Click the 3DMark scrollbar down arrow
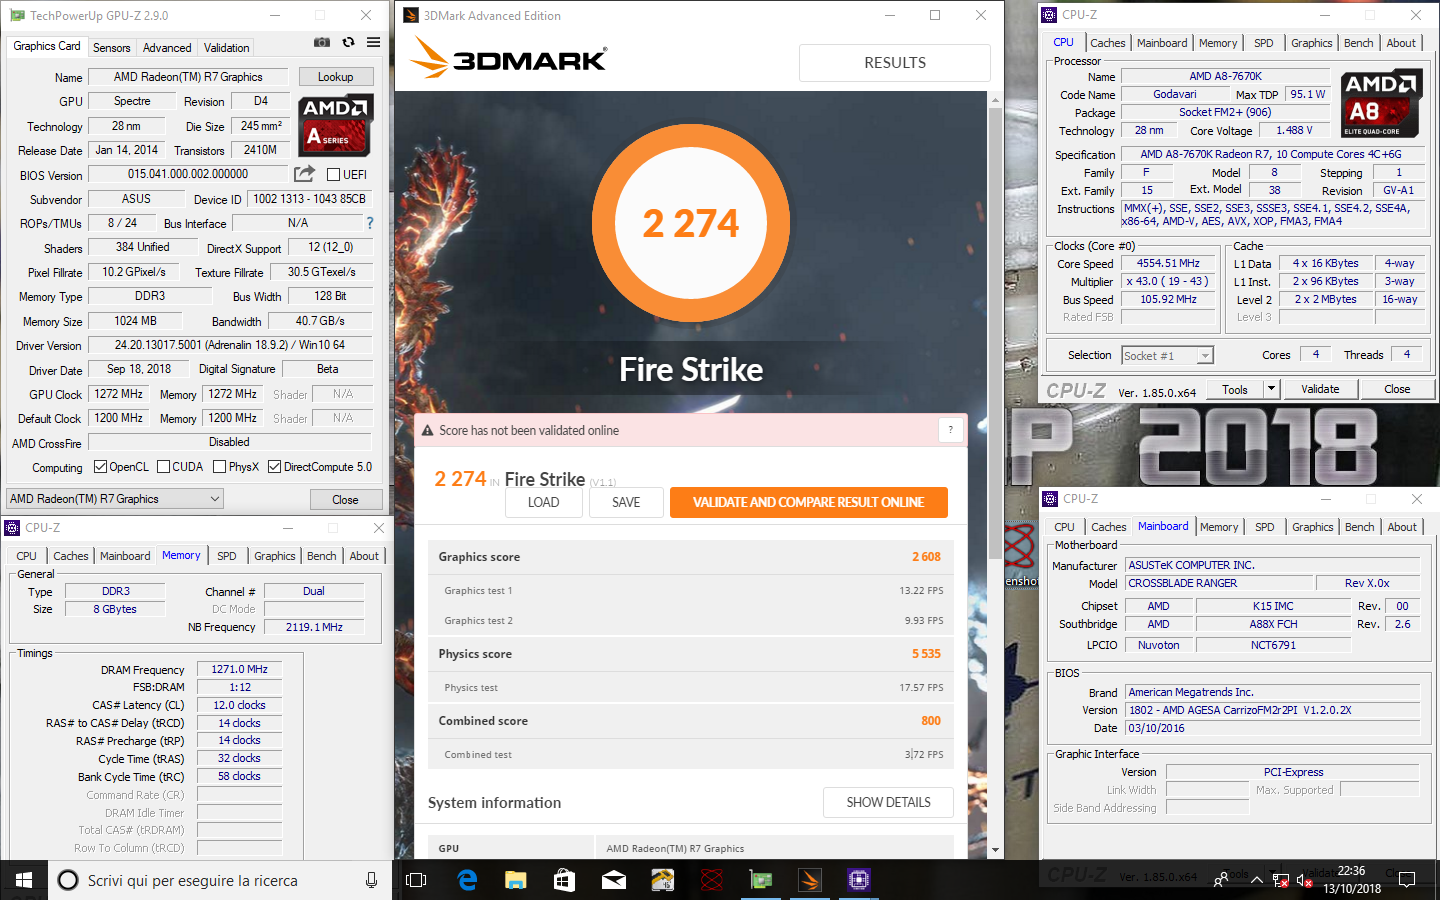 pyautogui.click(x=995, y=850)
